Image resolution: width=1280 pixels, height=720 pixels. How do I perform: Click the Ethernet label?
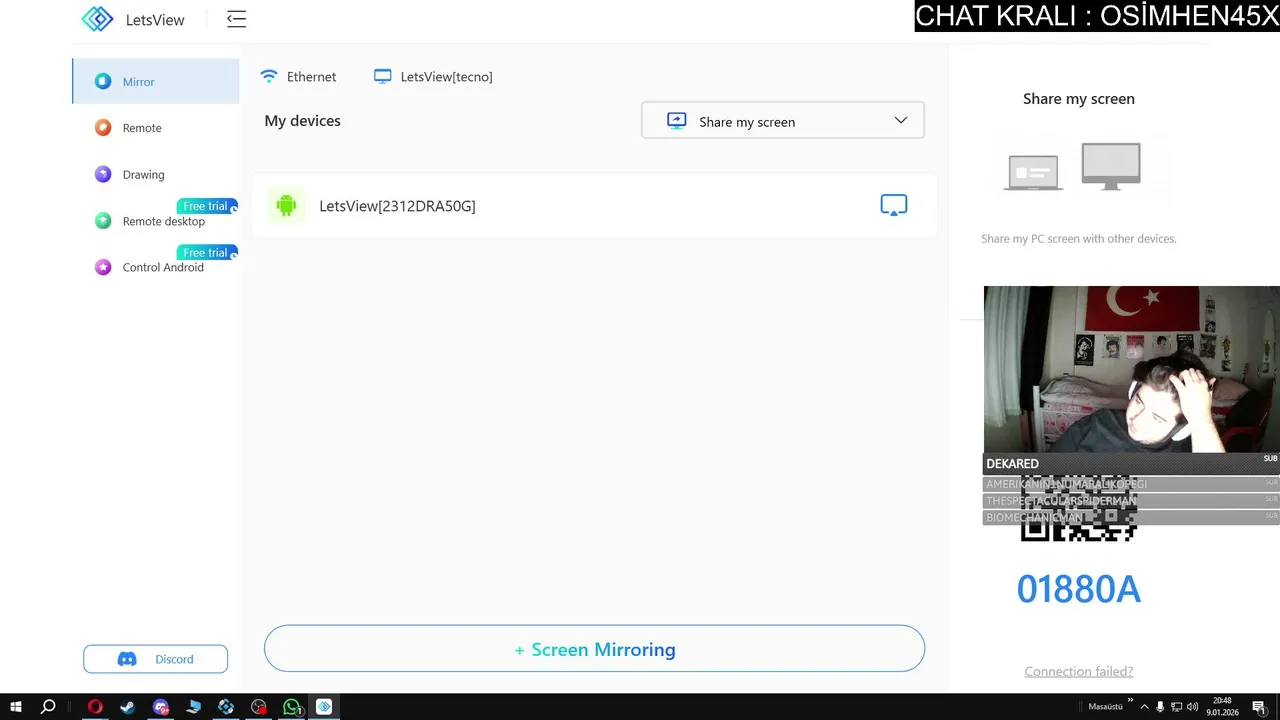pos(311,77)
